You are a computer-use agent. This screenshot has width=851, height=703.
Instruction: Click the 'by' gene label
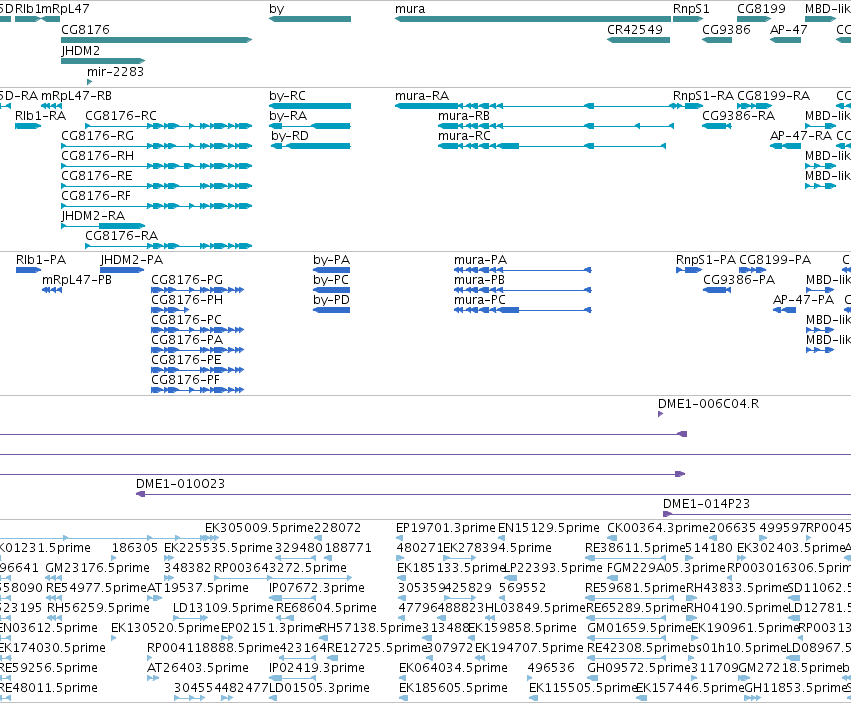[276, 9]
